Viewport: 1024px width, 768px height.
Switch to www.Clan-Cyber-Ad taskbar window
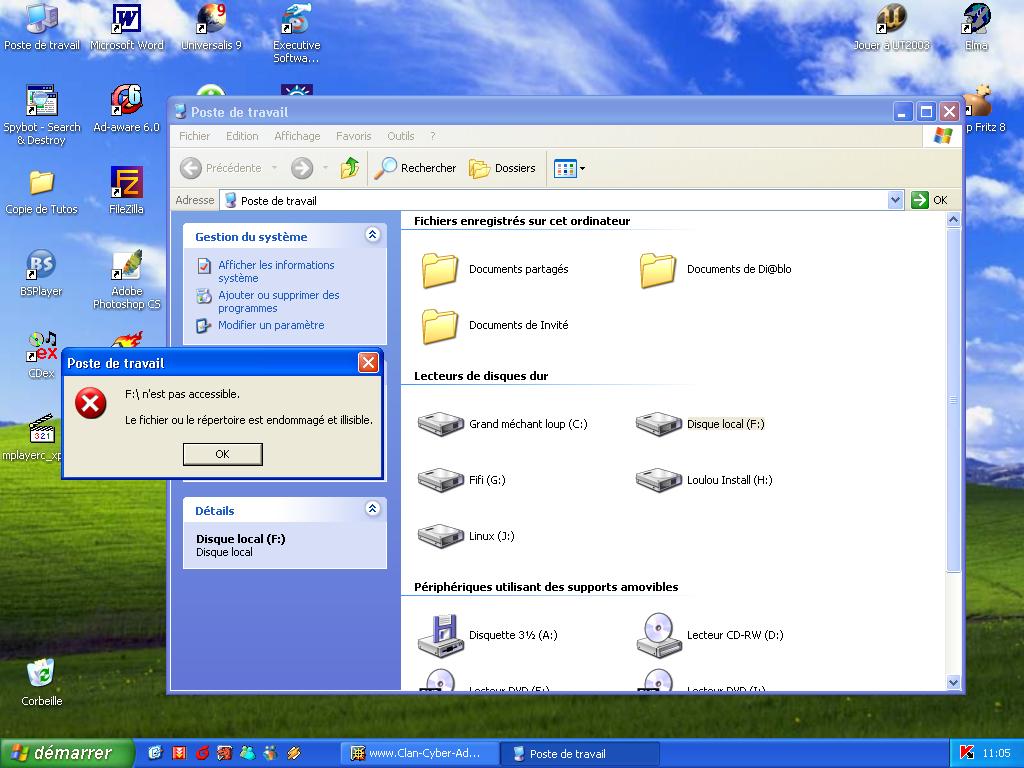click(x=419, y=754)
